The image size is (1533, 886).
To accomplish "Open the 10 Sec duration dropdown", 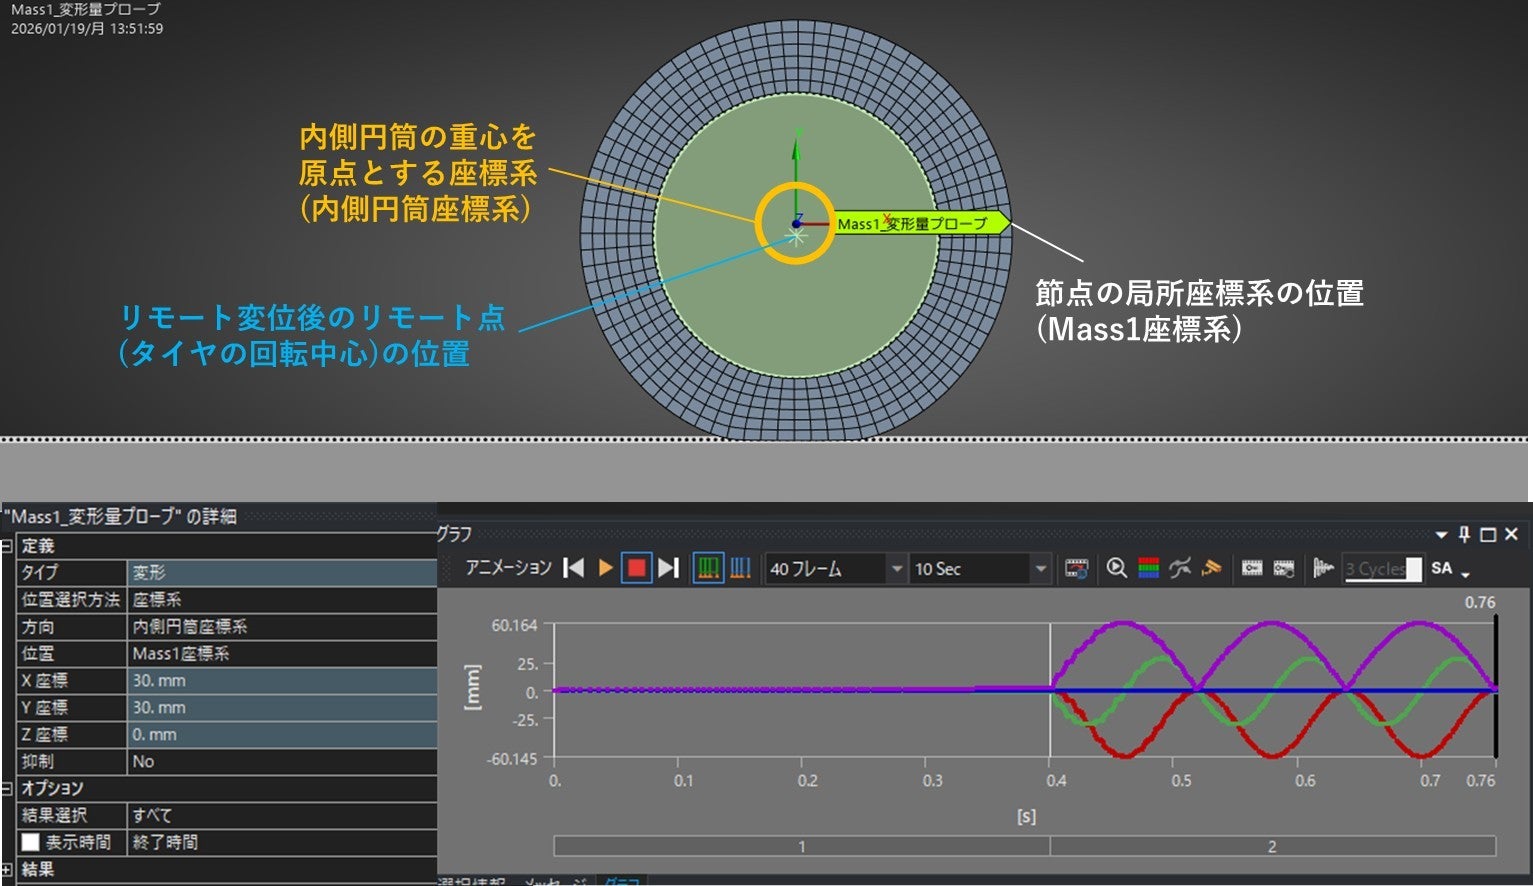I will point(1040,569).
